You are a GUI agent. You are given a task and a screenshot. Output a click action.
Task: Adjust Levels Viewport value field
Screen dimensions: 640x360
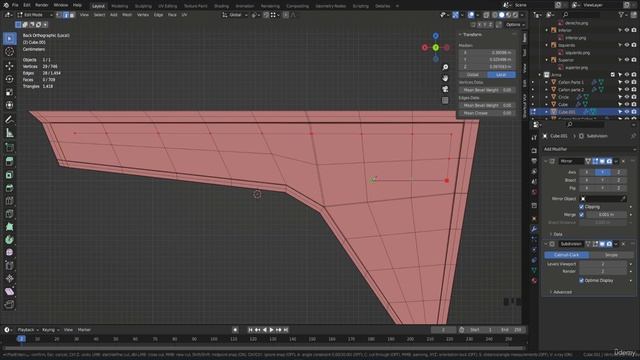click(603, 264)
